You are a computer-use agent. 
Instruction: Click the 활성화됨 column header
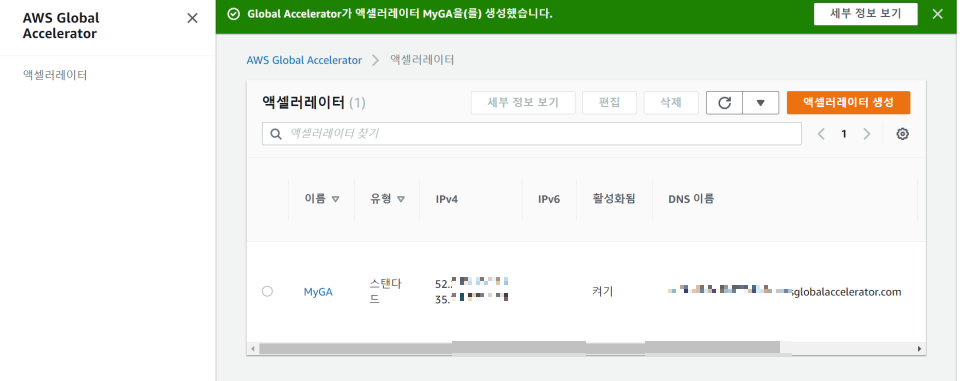click(x=614, y=199)
